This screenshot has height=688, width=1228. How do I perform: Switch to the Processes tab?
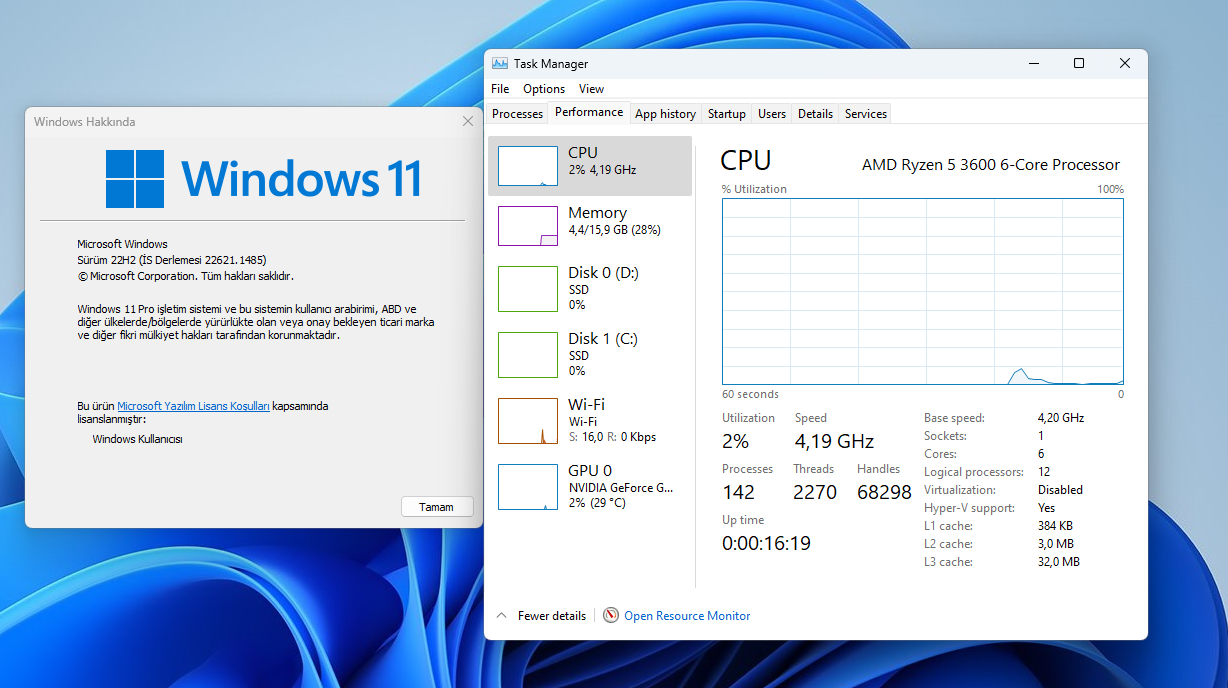pyautogui.click(x=518, y=114)
